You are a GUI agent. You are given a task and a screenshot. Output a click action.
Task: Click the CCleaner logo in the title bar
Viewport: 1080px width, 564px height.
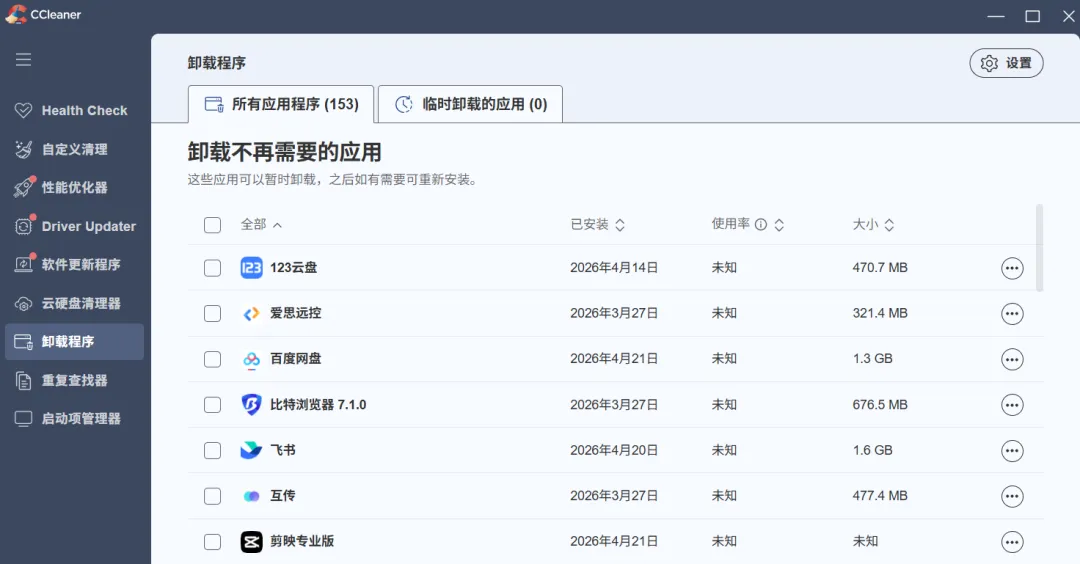tap(15, 14)
